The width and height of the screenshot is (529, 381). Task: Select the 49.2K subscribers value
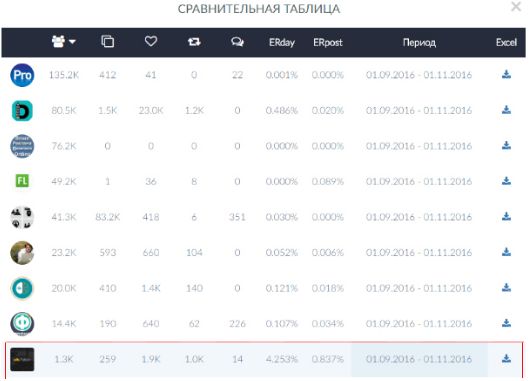(x=64, y=182)
